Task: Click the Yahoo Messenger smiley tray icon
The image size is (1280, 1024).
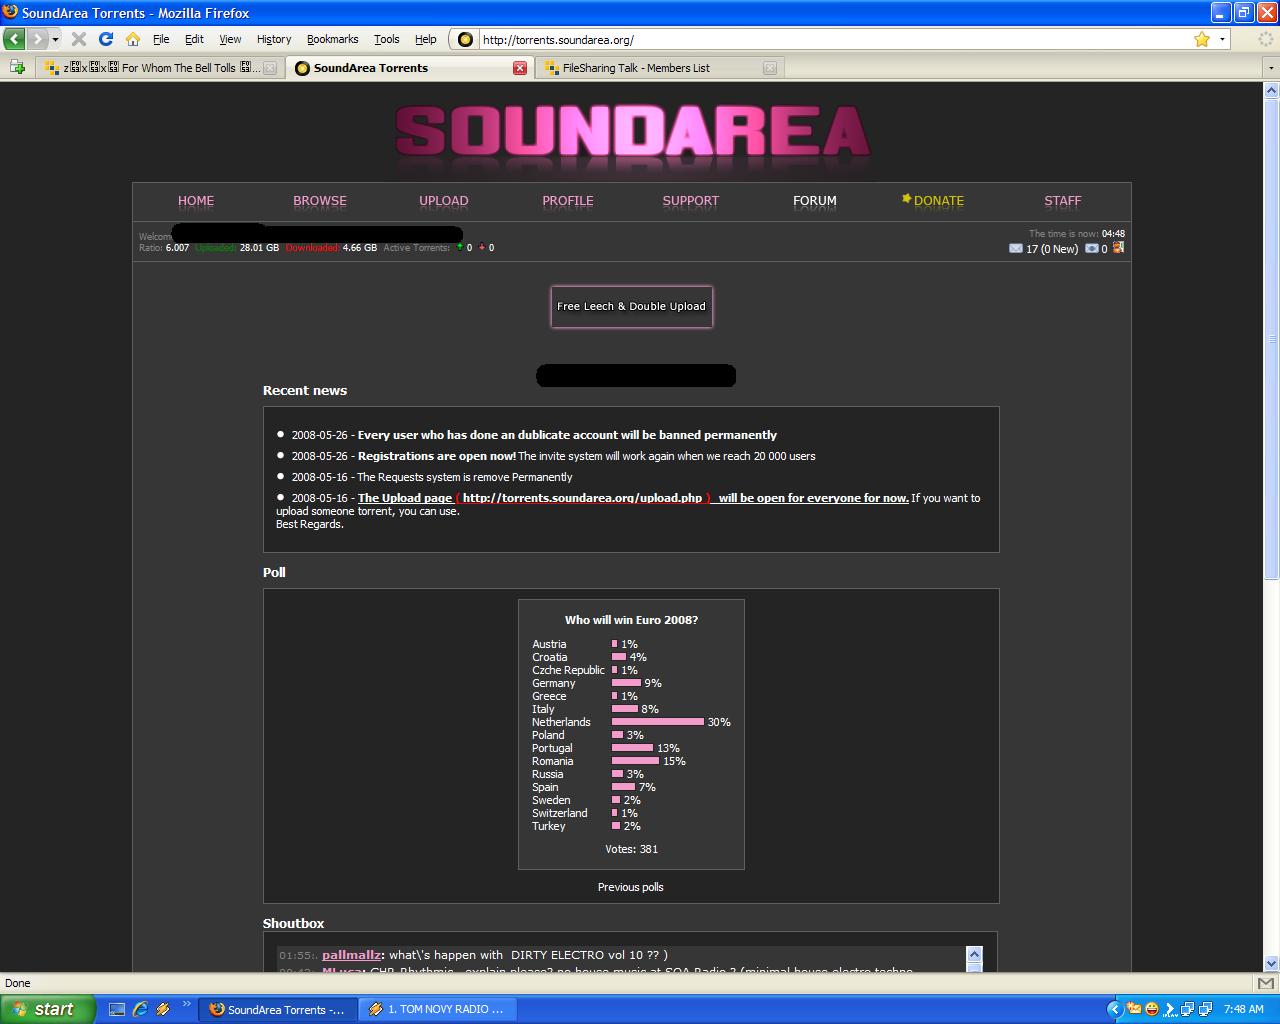Action: point(1152,1009)
